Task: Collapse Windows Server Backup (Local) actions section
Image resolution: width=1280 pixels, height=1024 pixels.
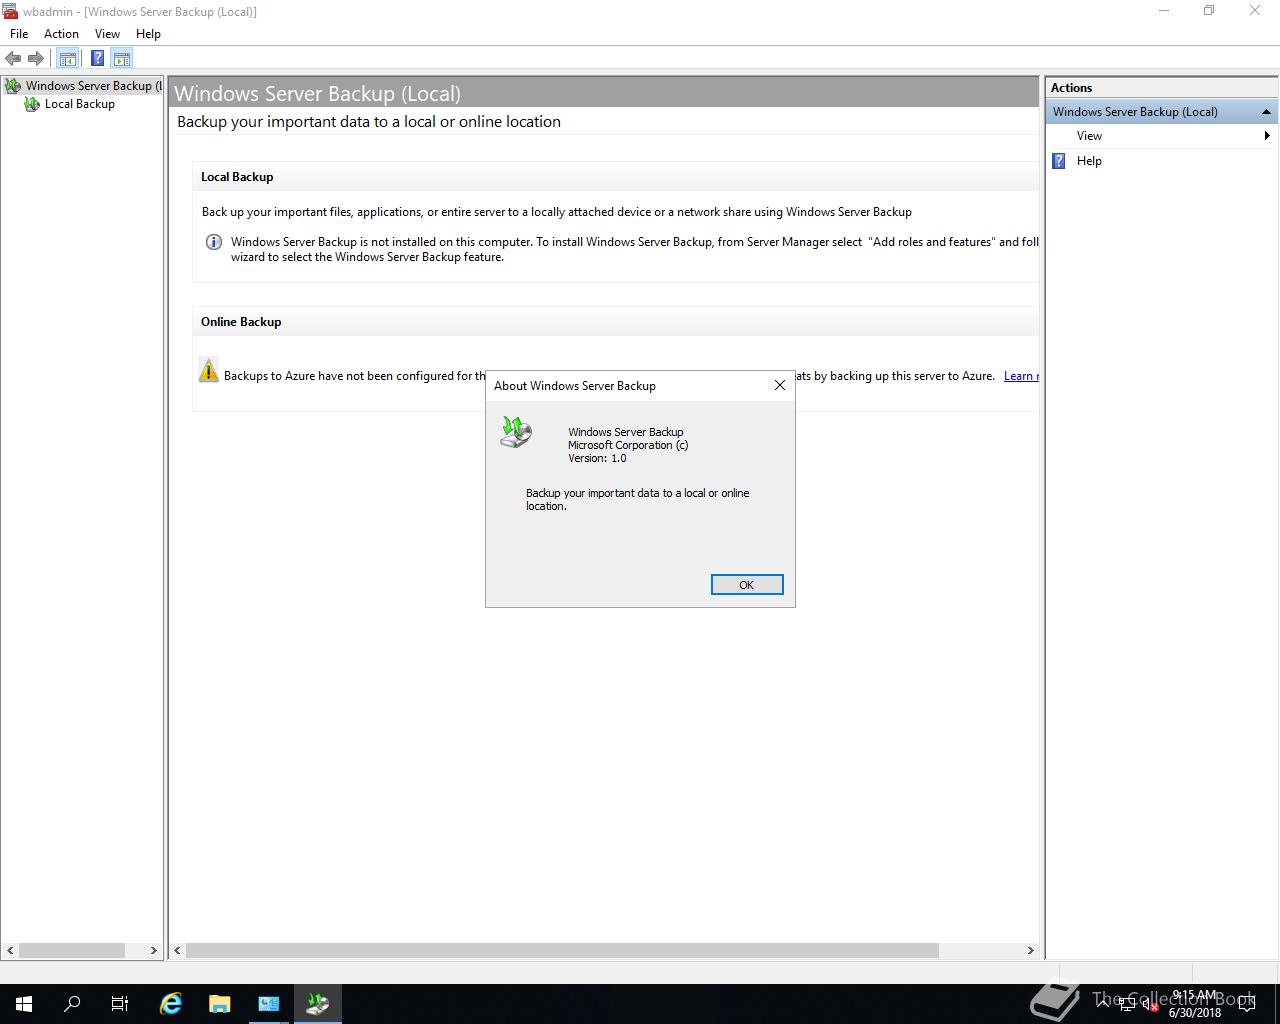Action: pyautogui.click(x=1265, y=112)
